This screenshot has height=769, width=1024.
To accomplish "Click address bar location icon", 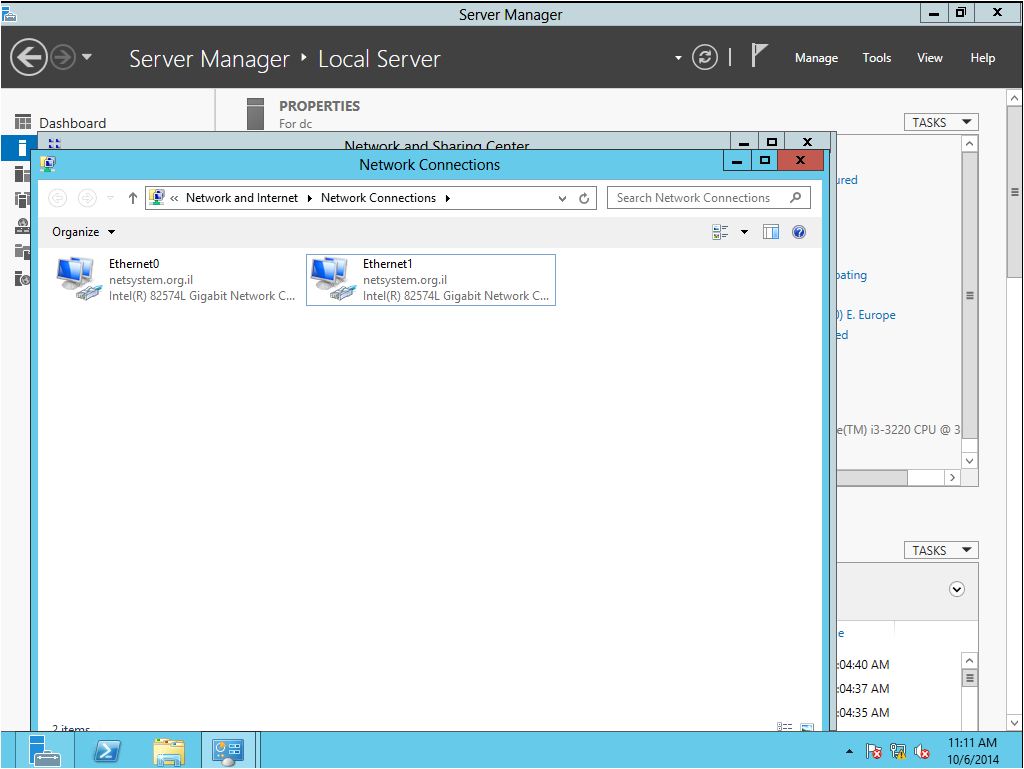I will [x=157, y=197].
